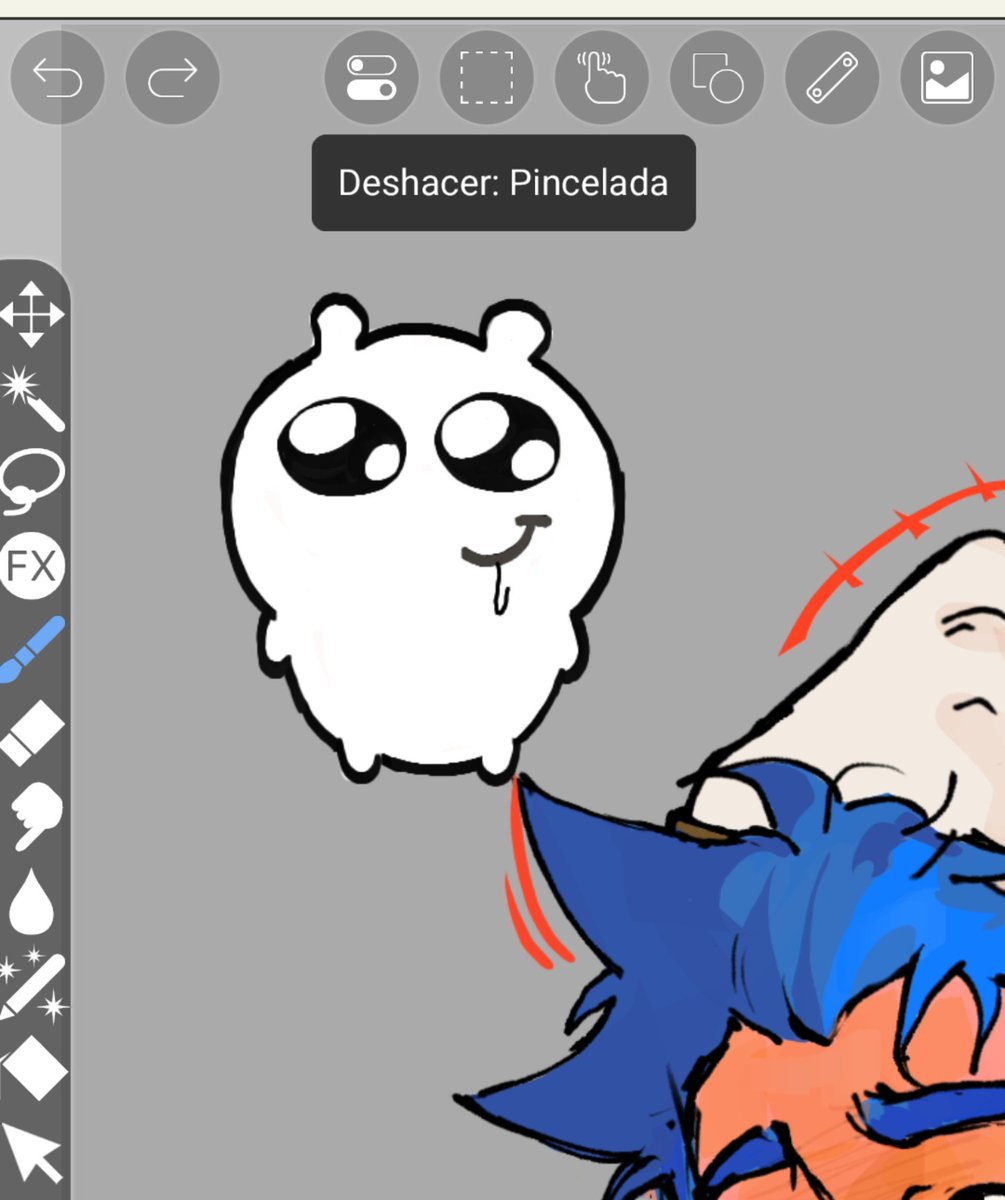Select the blue Brush tool

tap(32, 650)
